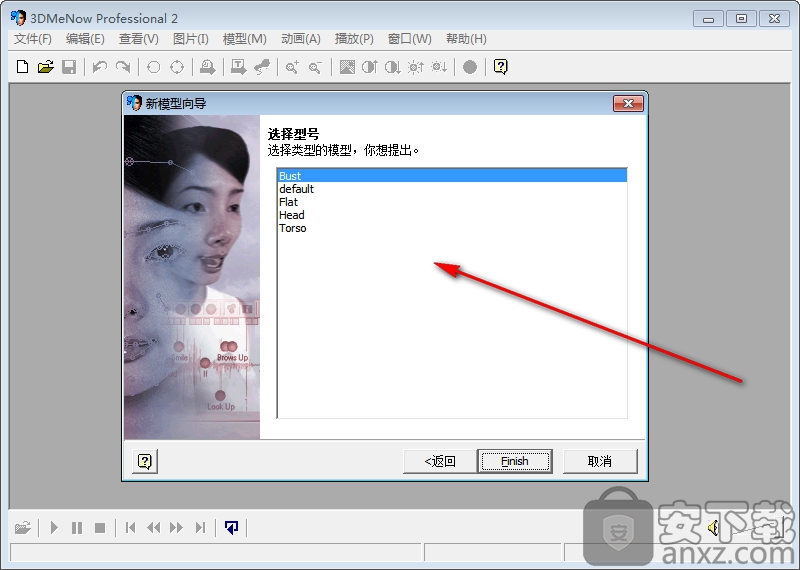Open the 帮助(H) menu

tap(466, 39)
